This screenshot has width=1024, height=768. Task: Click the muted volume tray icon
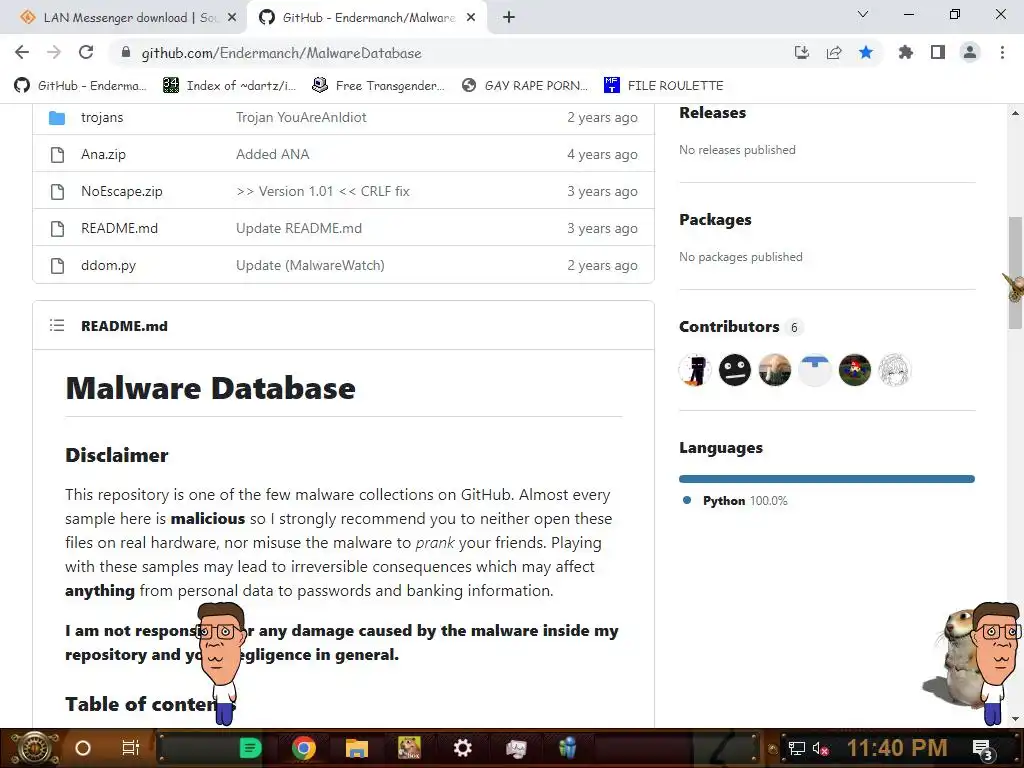point(820,748)
